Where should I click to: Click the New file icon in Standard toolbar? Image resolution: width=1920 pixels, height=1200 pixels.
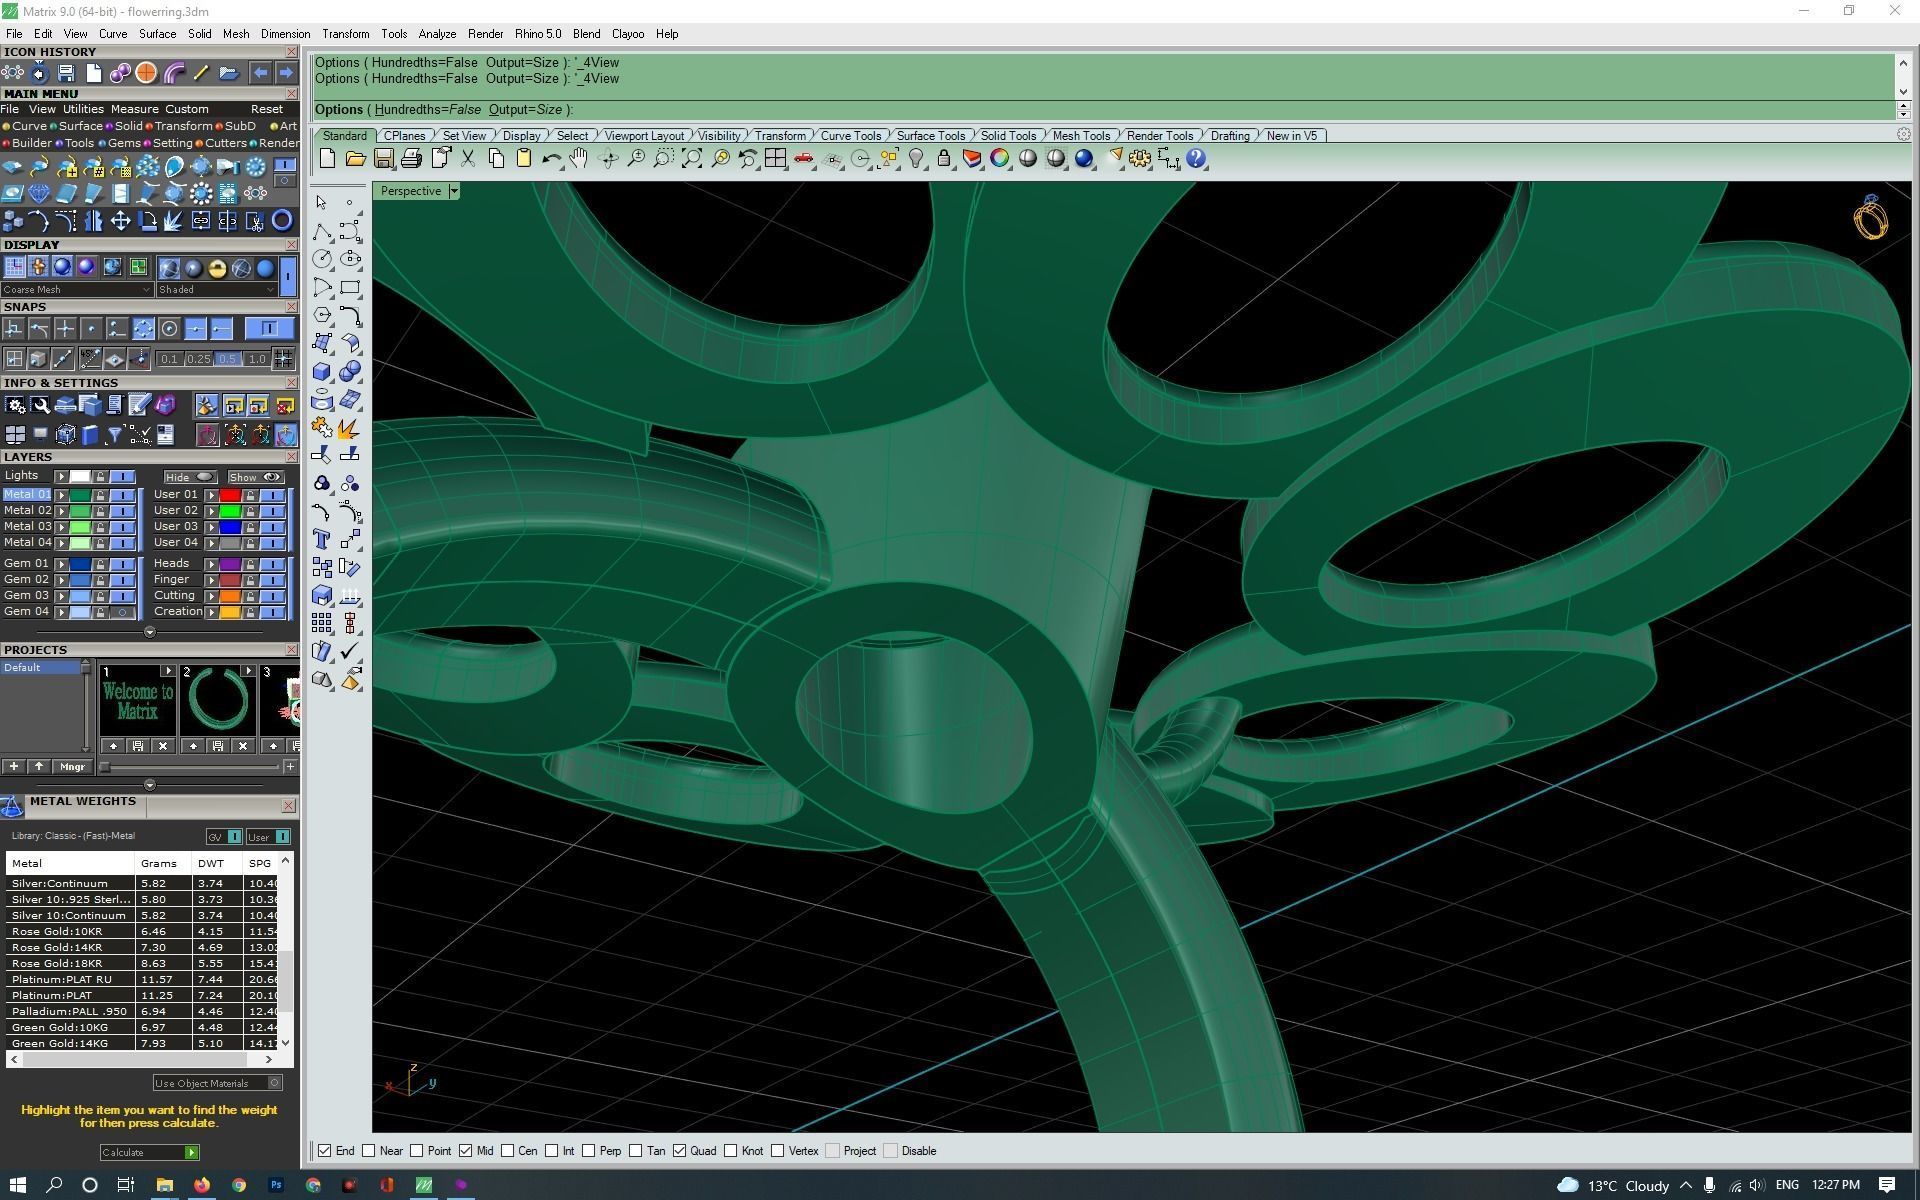pos(327,159)
